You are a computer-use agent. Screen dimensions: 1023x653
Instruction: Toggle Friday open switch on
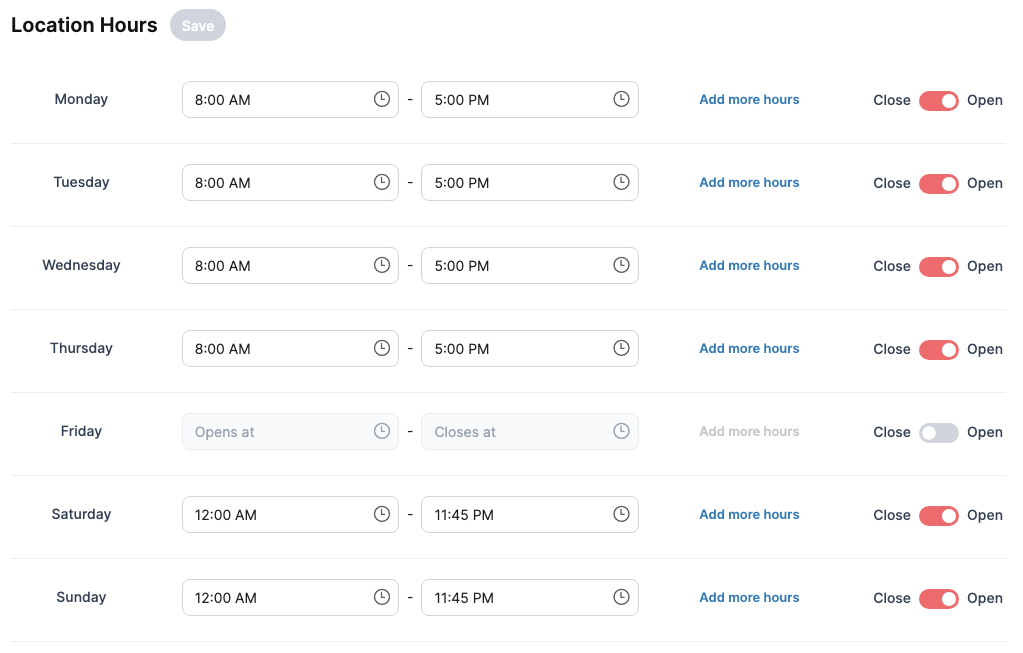click(x=938, y=433)
